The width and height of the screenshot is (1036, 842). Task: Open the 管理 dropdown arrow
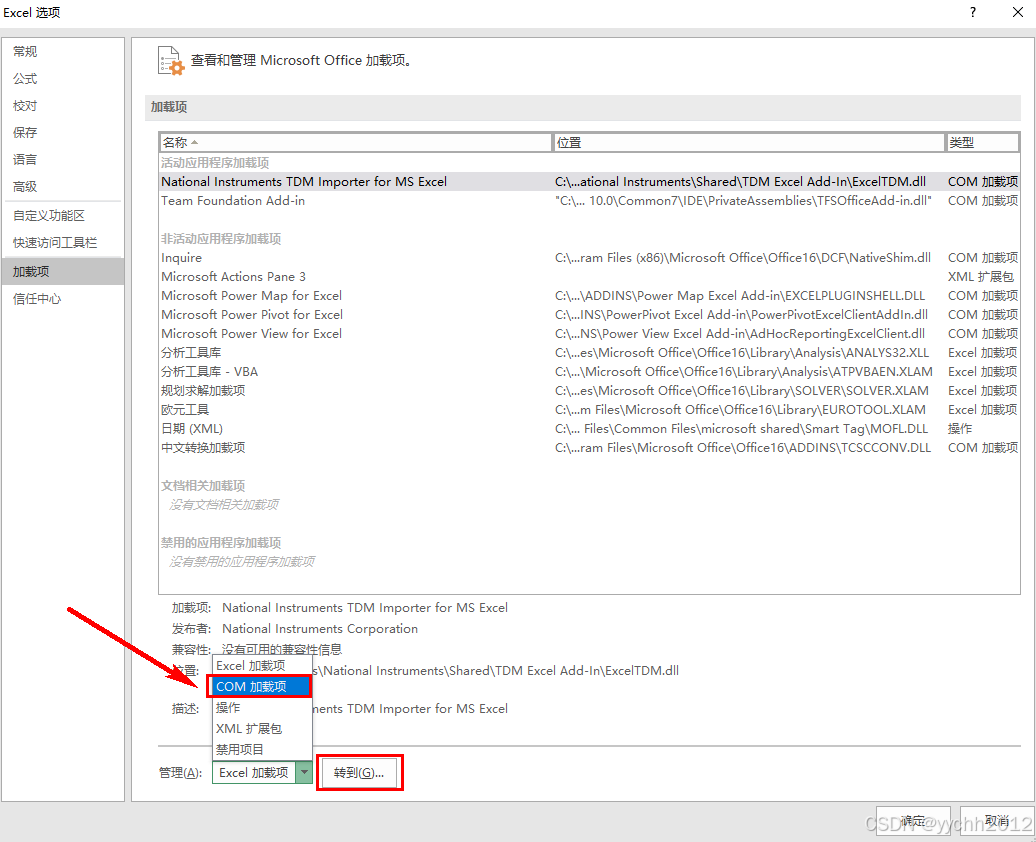304,772
